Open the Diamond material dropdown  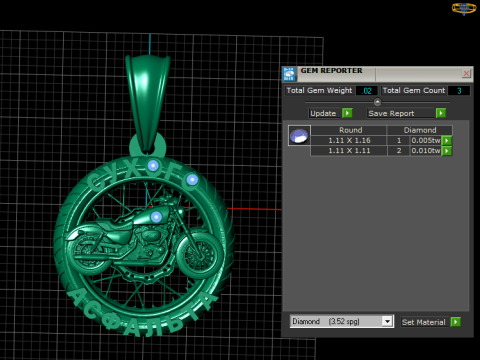click(x=387, y=322)
